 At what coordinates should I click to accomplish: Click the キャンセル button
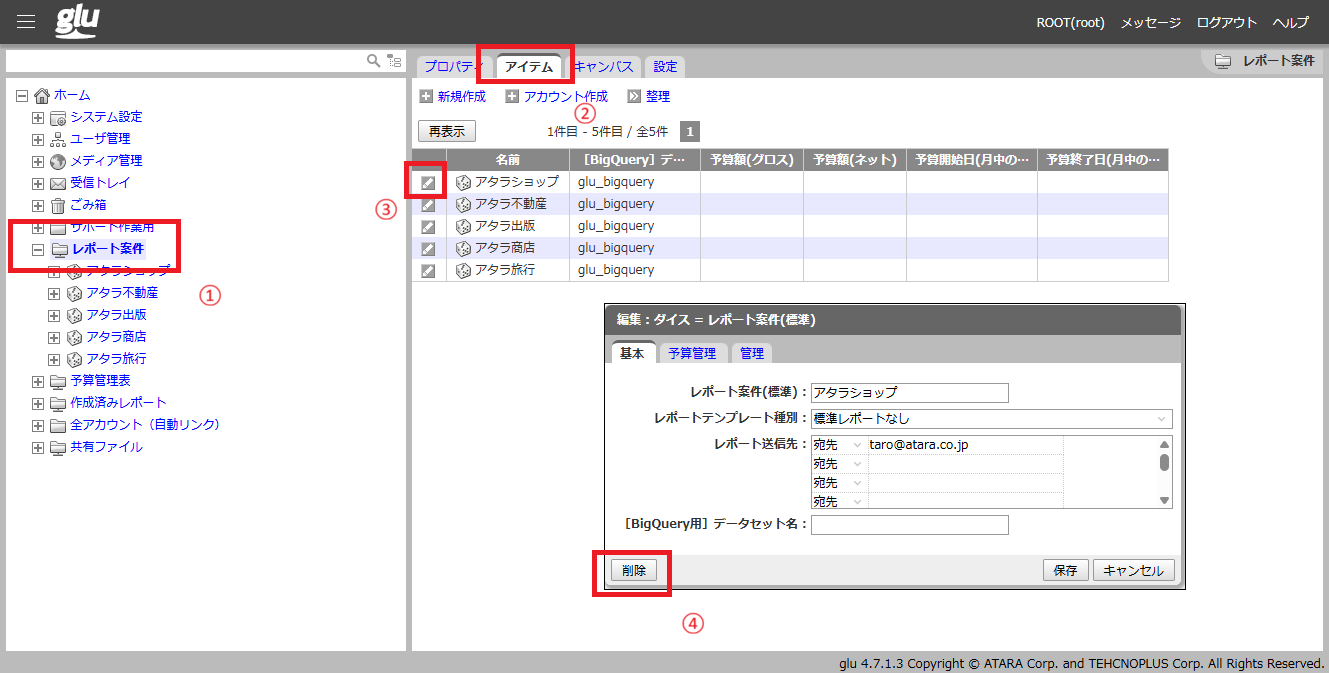(x=1134, y=570)
